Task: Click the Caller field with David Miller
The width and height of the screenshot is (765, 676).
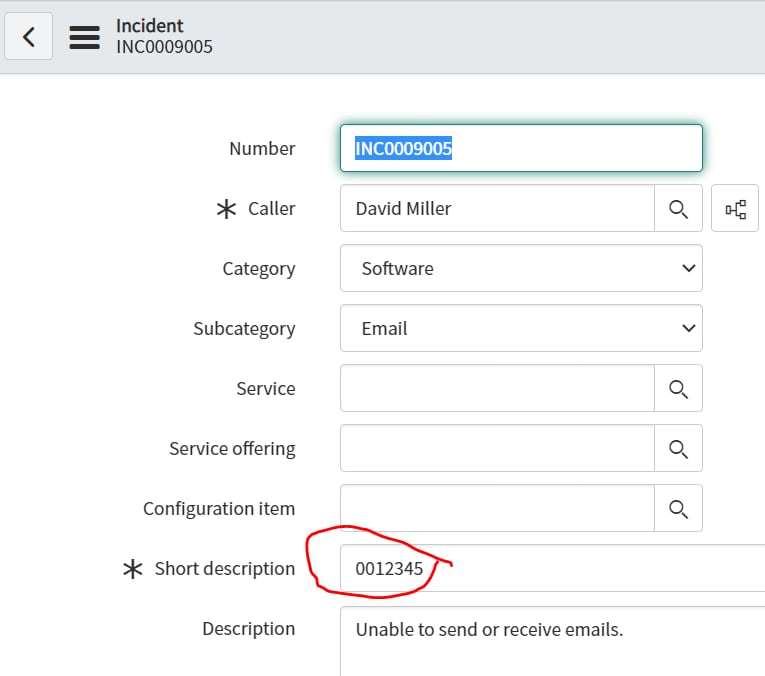Action: pyautogui.click(x=497, y=209)
